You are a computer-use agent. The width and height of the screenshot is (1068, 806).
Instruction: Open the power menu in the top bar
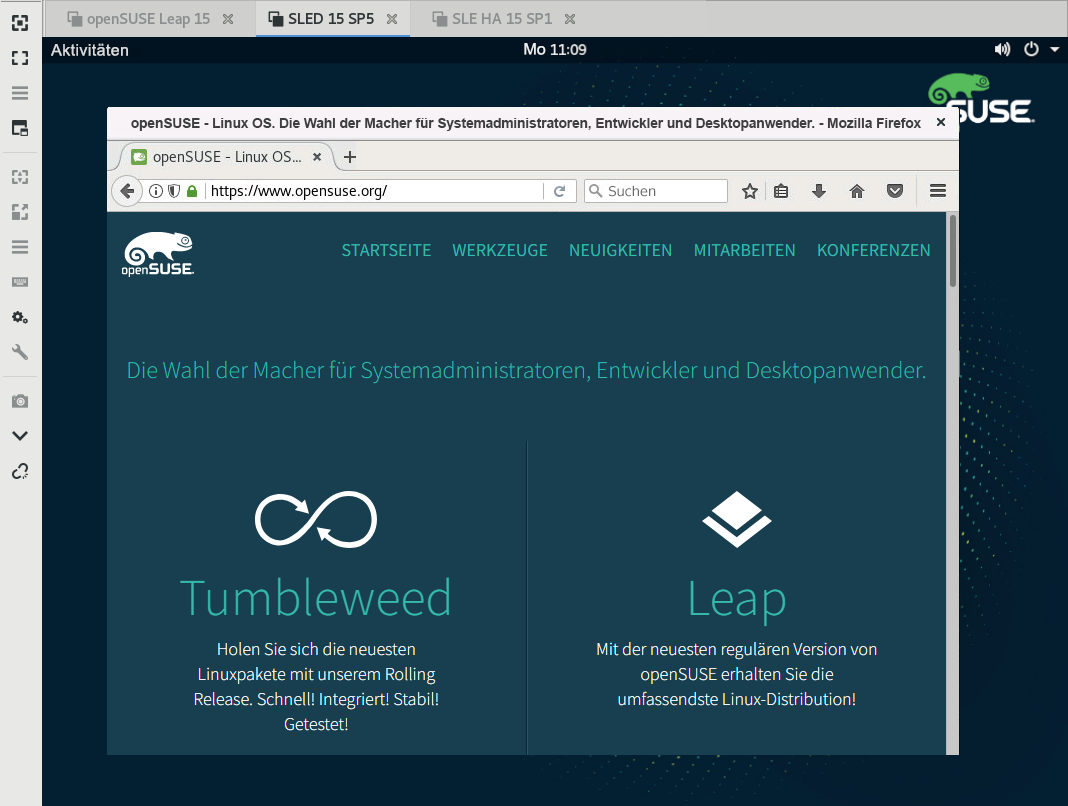(1032, 50)
